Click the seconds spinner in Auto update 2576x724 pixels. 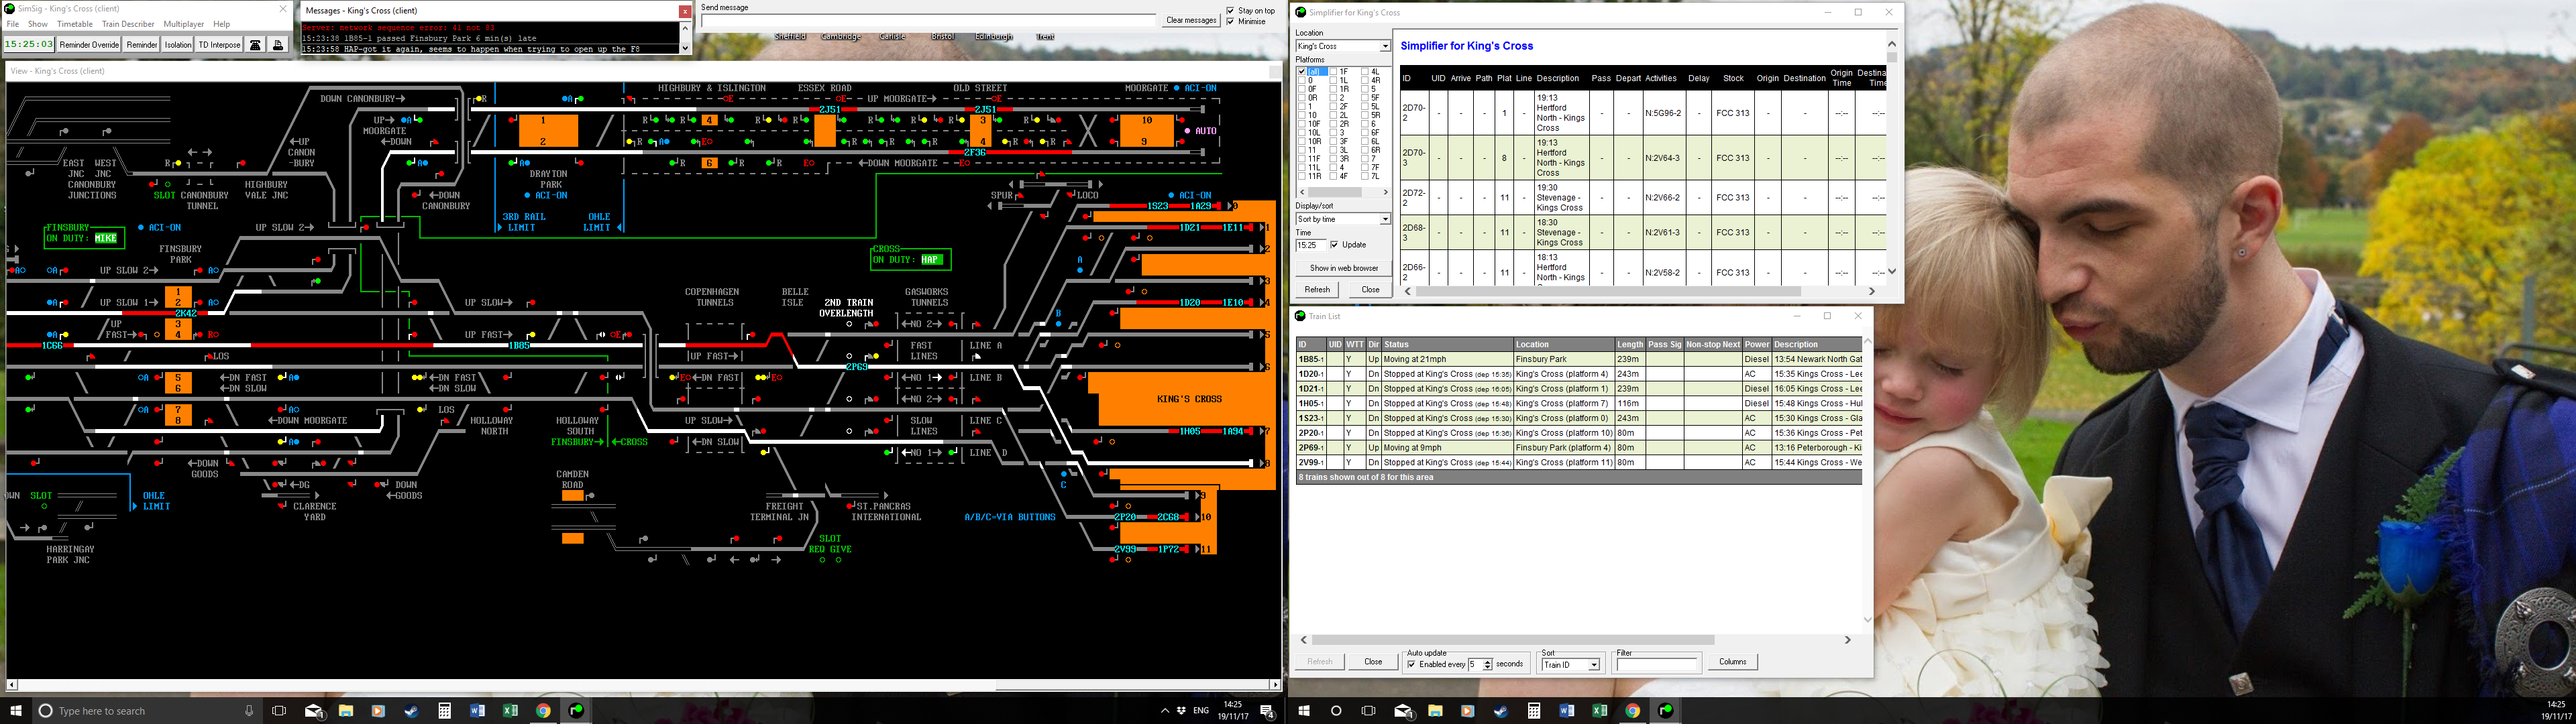click(x=1488, y=665)
